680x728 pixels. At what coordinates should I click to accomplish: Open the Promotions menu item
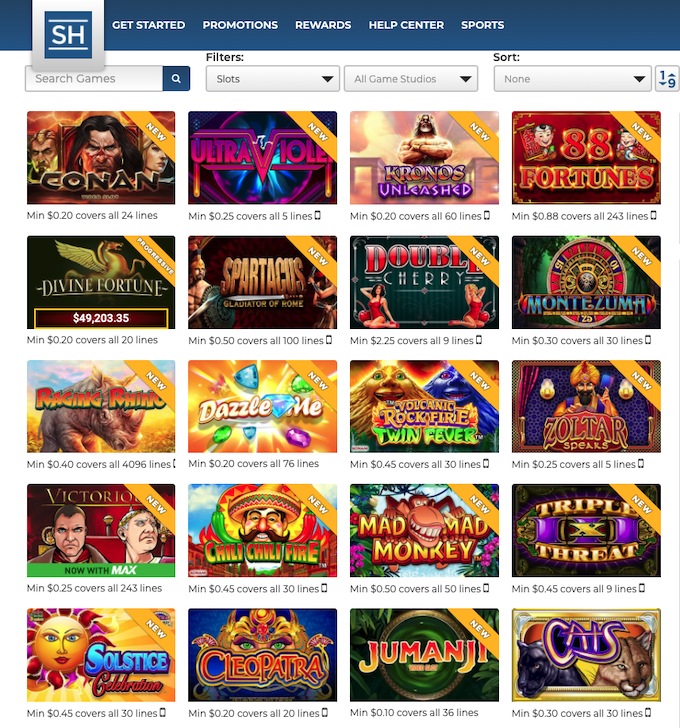[x=240, y=25]
